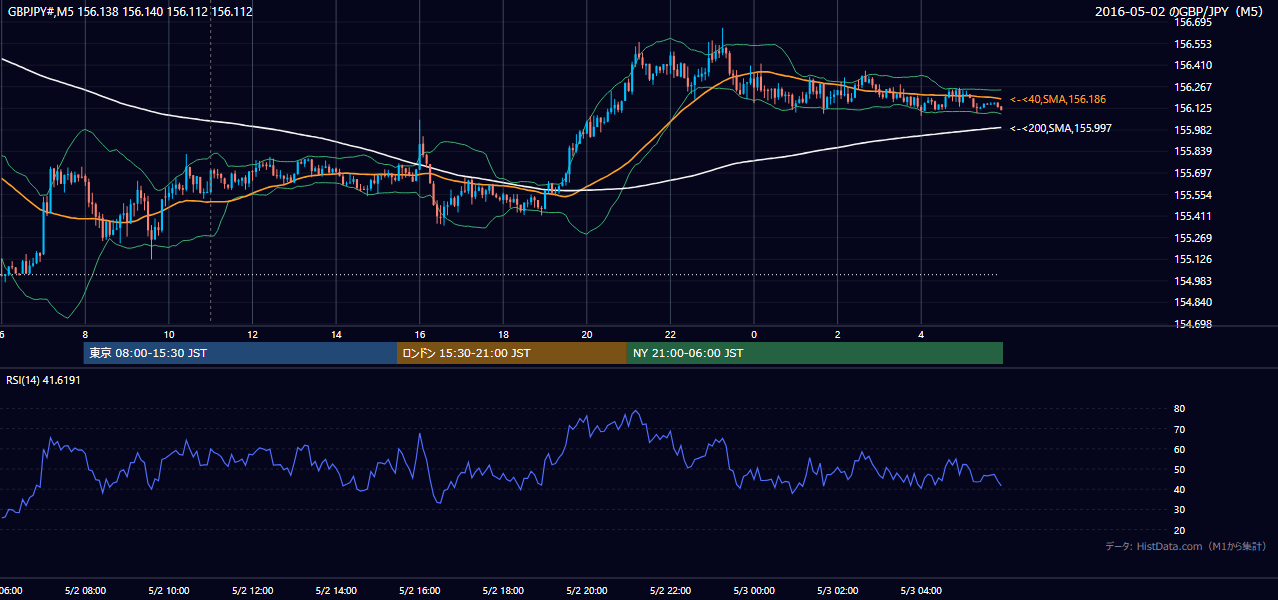Click the GBPJPY#,M5 symbol title text
1278x600 pixels.
point(130,12)
